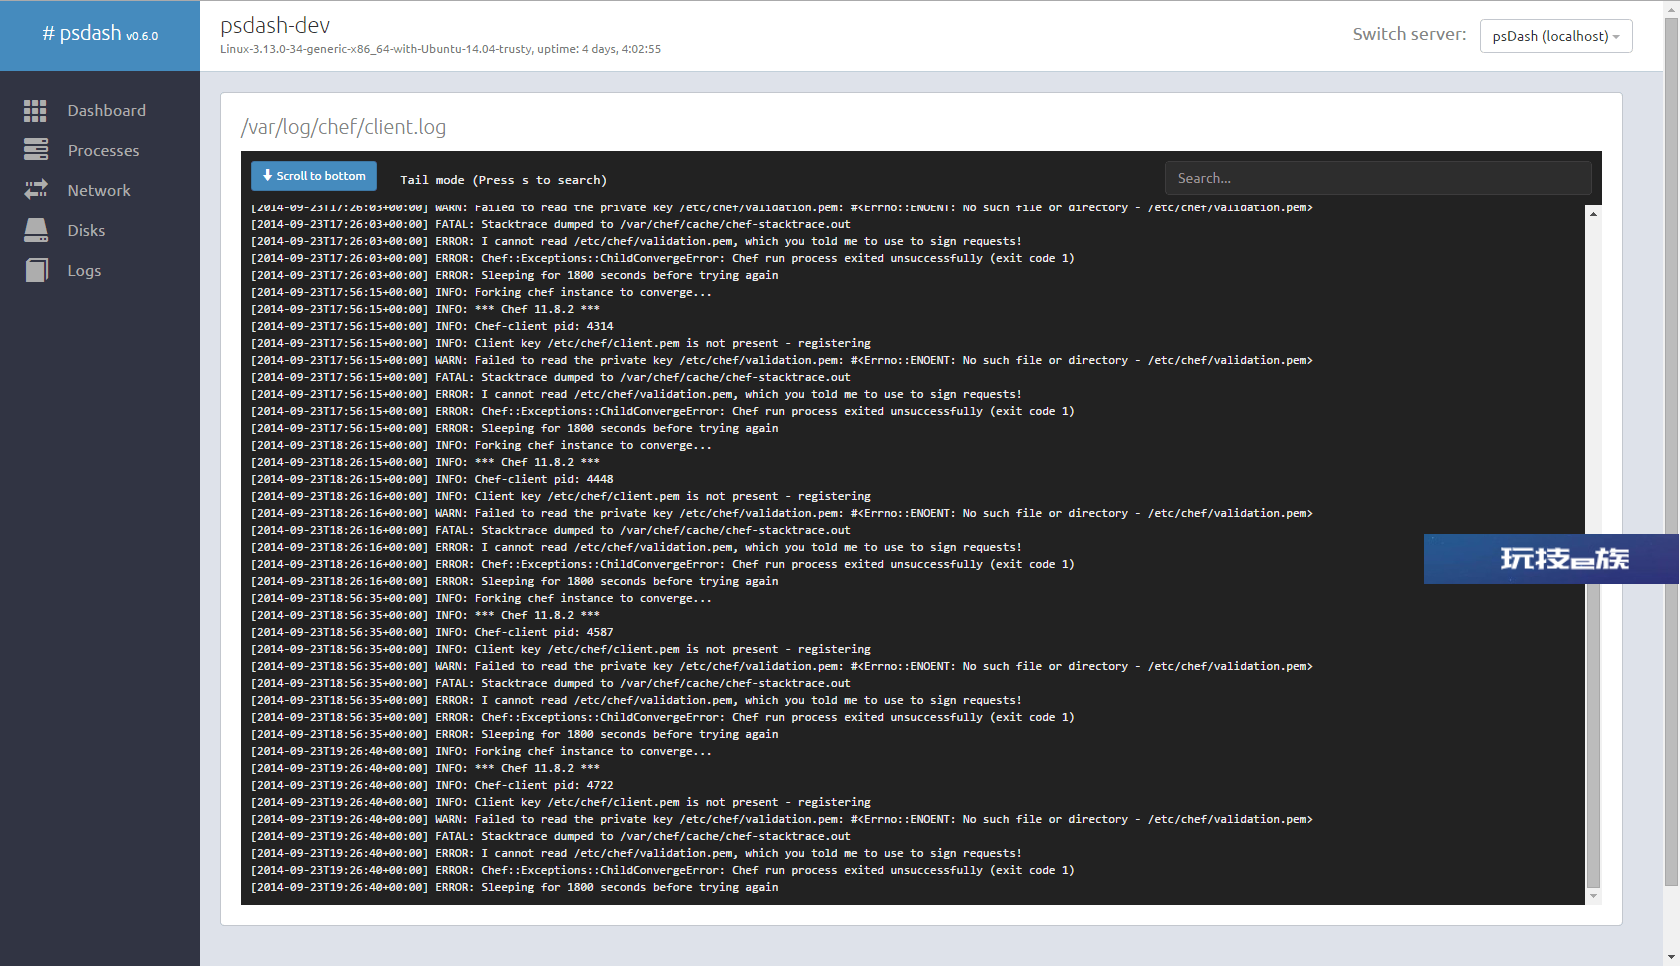Click the last log line Sleeping for 1800 seconds

pyautogui.click(x=514, y=887)
